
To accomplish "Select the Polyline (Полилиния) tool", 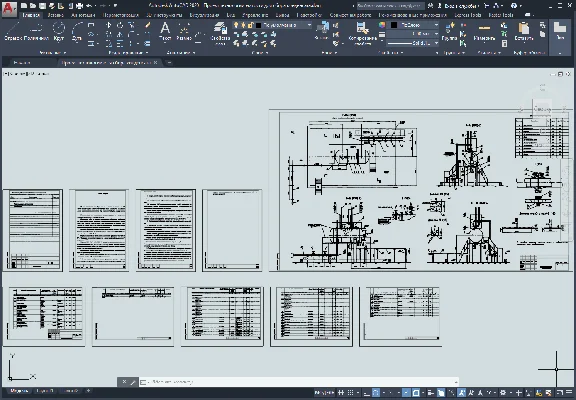I will click(36, 31).
